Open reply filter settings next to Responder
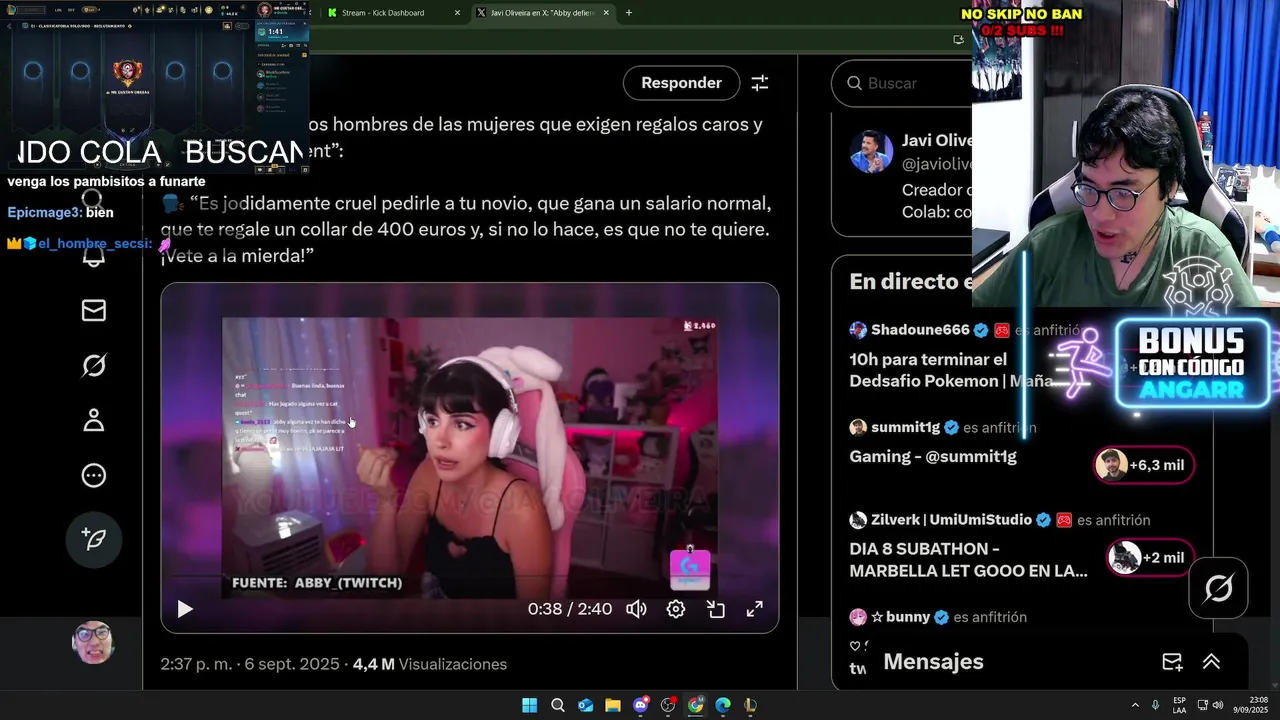The image size is (1280, 720). [760, 83]
